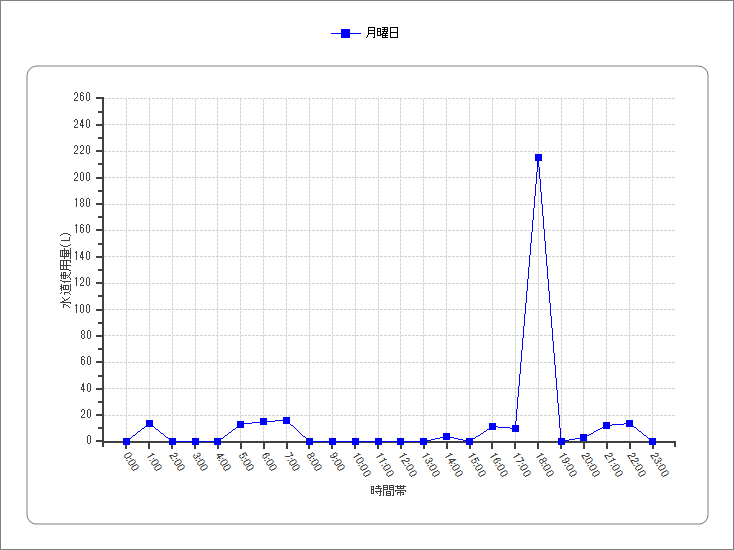Select the data point at 0:00
Screen dimensions: 734x550
126,441
